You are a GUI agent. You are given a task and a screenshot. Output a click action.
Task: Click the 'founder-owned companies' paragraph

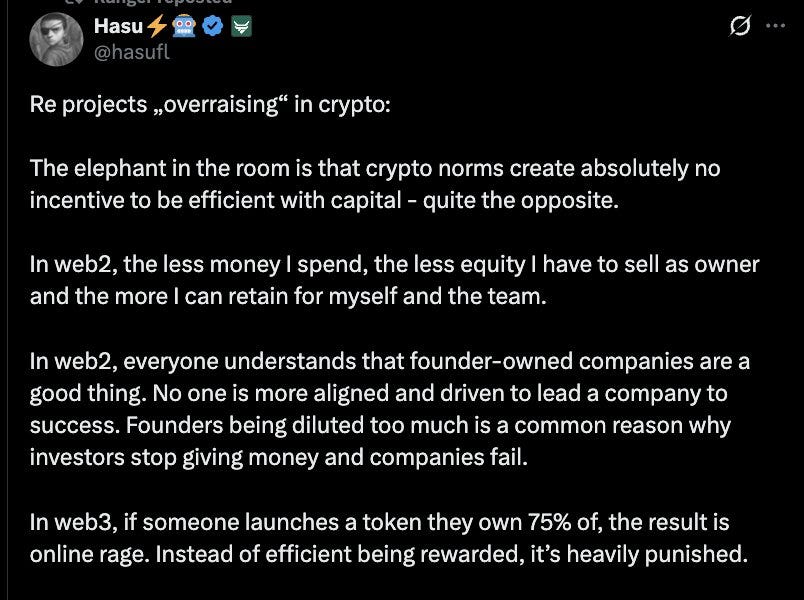[390, 408]
